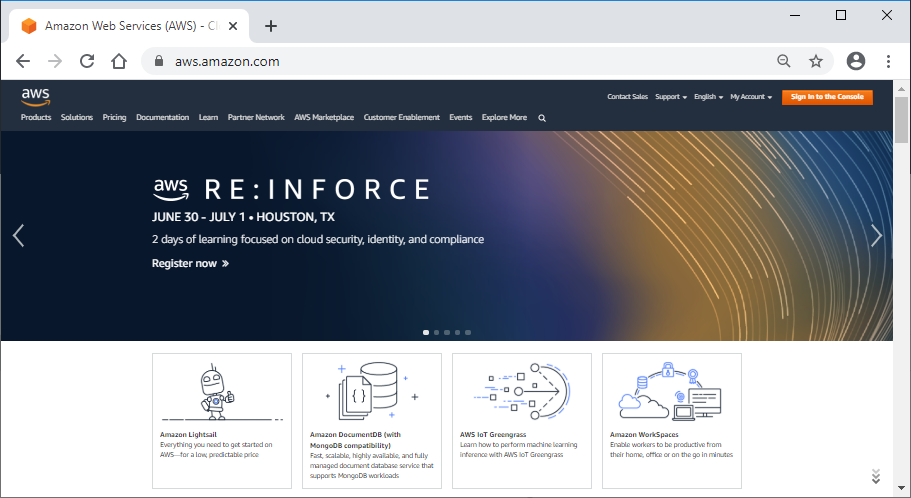This screenshot has width=911, height=498.
Task: Open the Products menu
Action: [x=36, y=117]
